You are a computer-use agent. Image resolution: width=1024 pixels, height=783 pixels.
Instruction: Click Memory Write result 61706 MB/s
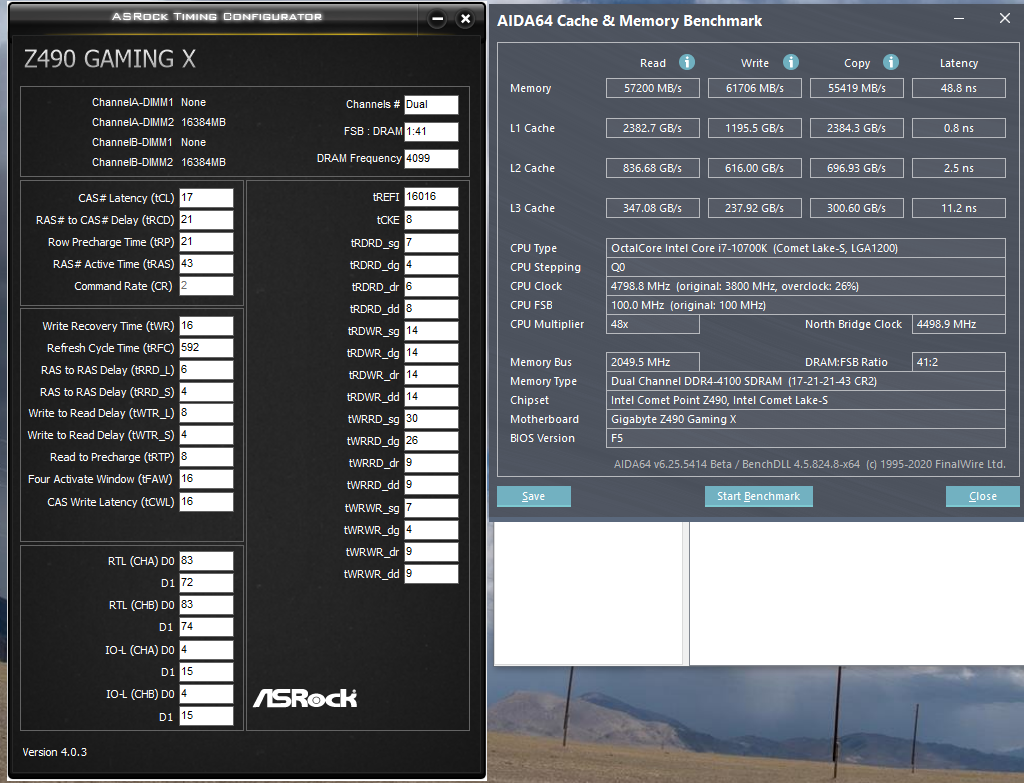pos(754,88)
